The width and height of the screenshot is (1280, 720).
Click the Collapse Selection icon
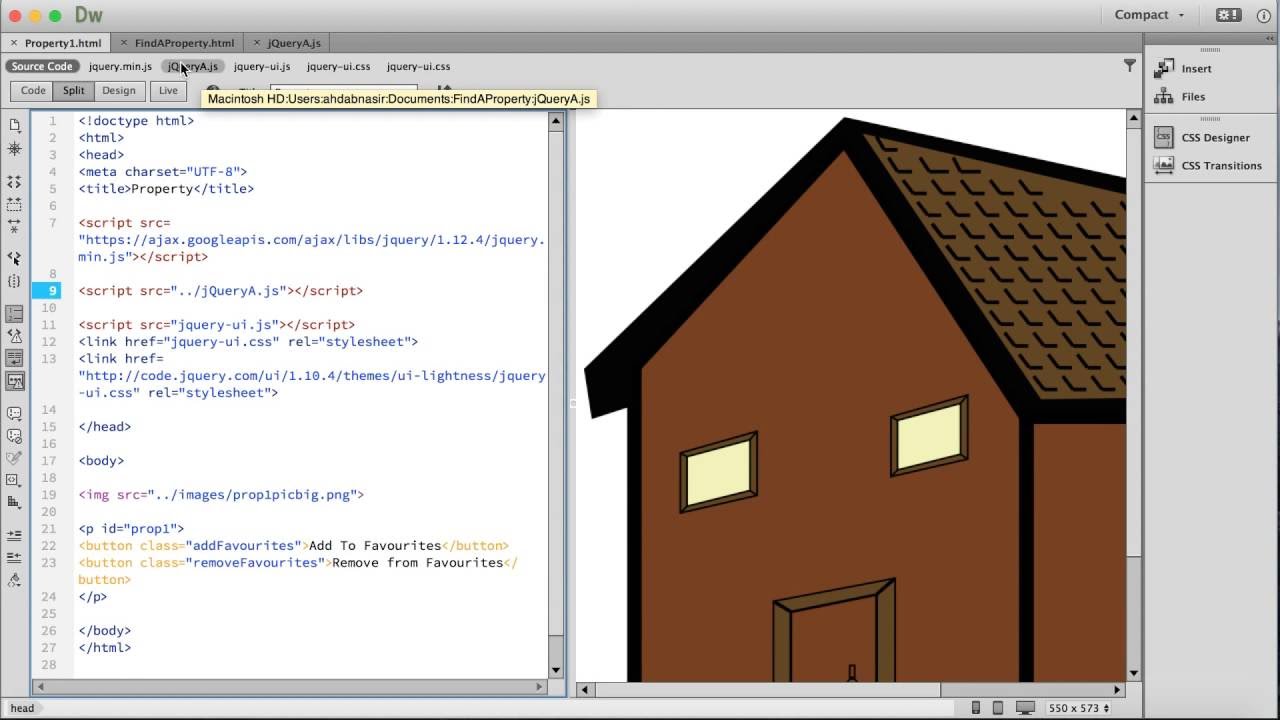(15, 204)
